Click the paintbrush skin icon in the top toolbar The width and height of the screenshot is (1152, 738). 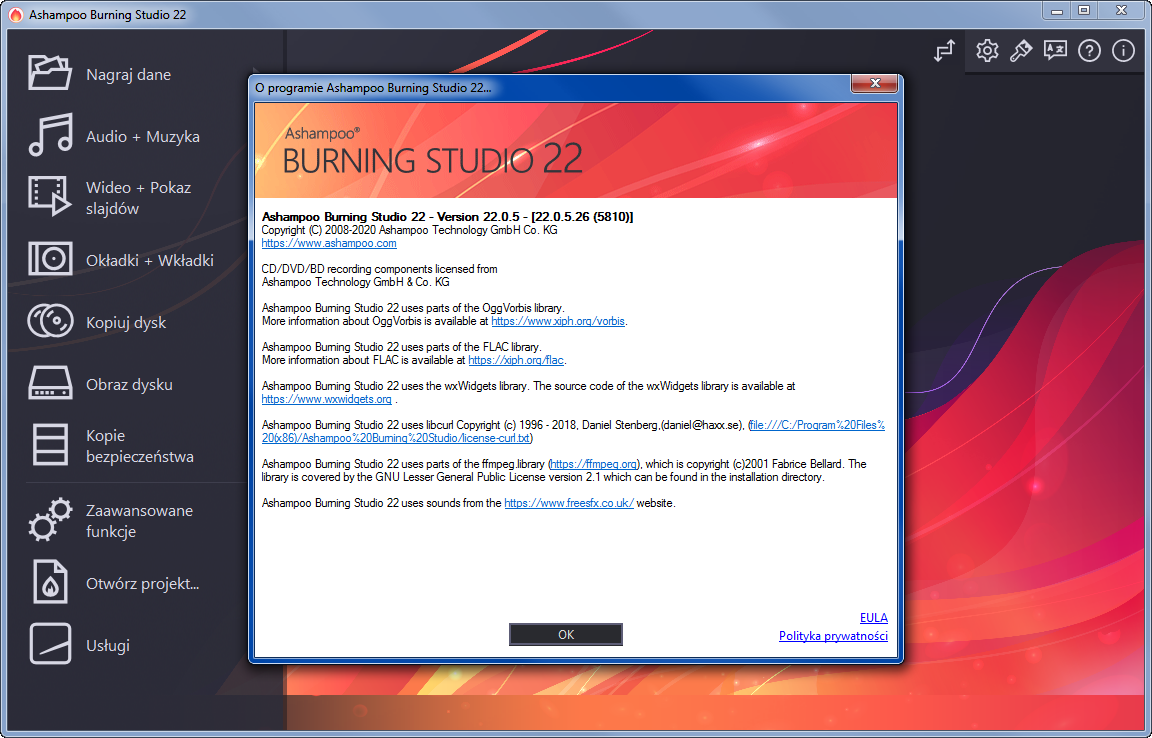tap(1020, 50)
